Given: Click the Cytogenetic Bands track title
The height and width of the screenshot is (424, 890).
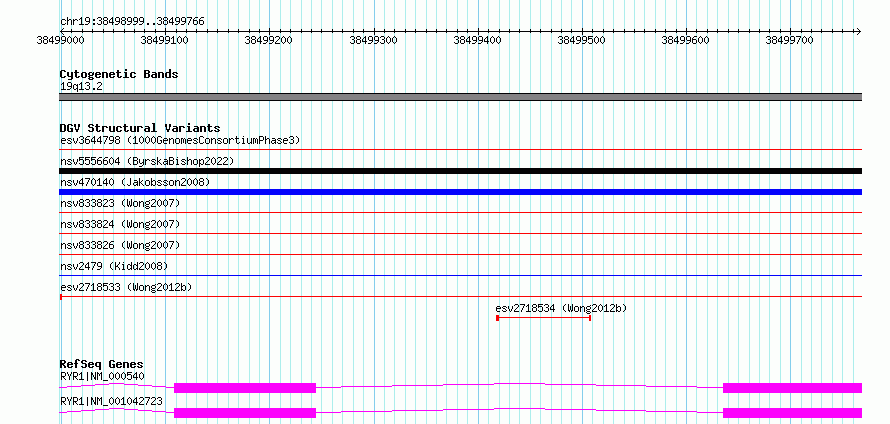Looking at the screenshot, I should point(119,74).
